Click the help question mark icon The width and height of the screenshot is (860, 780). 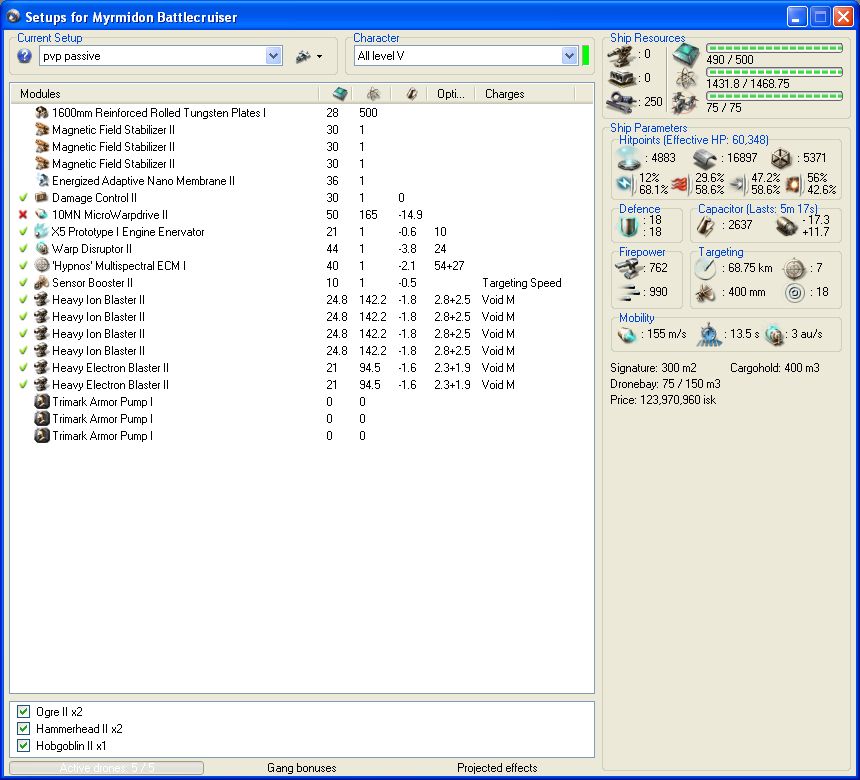pos(24,56)
